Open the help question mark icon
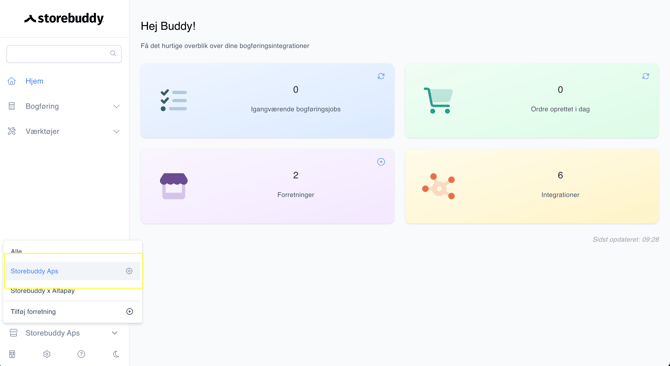This screenshot has height=366, width=670. 81,354
